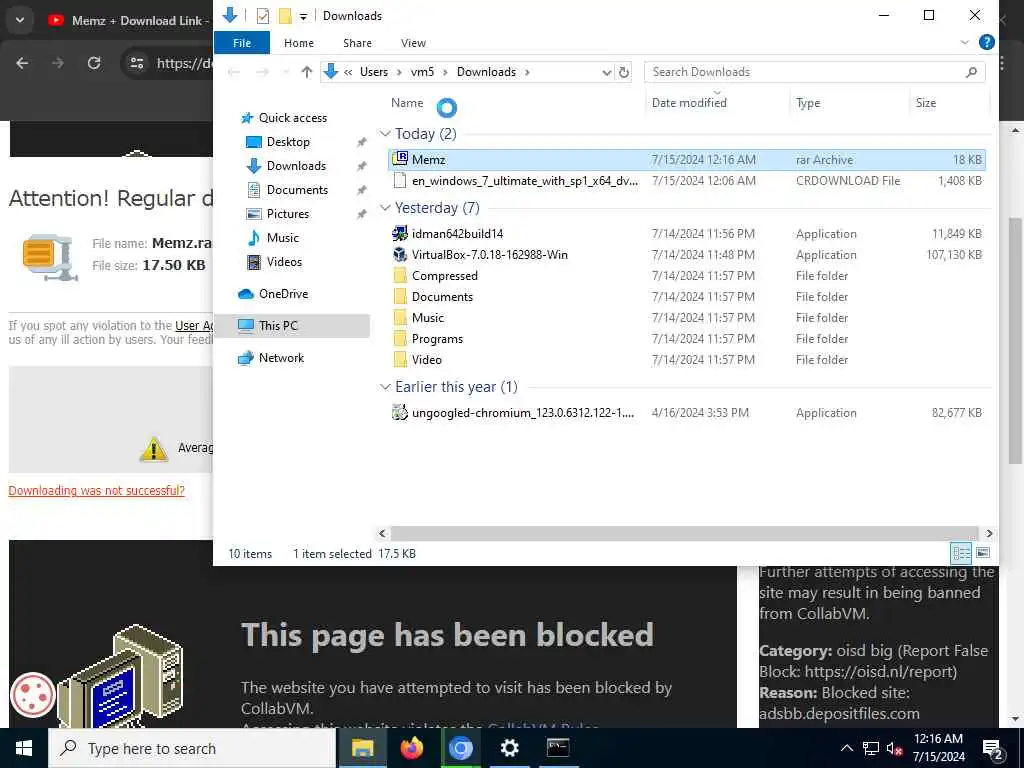Sort by the Name column header
This screenshot has width=1024, height=768.
407,103
